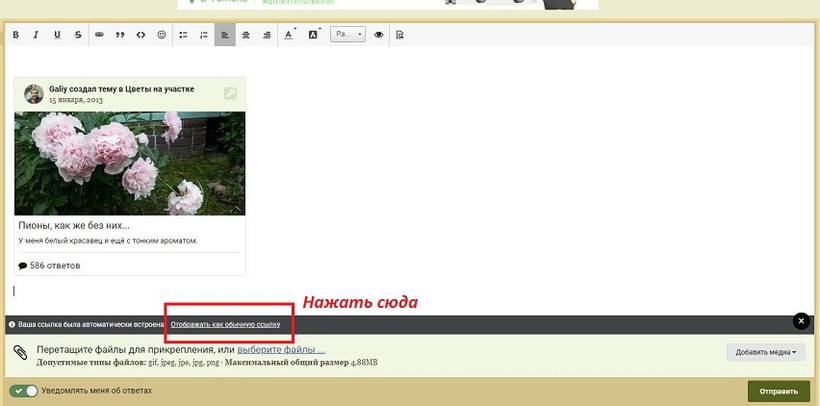Viewport: 820px width, 406px height.
Task: Center-align the text
Action: click(246, 35)
